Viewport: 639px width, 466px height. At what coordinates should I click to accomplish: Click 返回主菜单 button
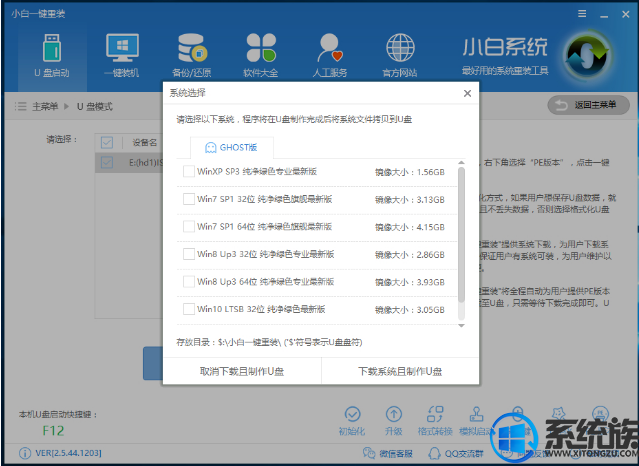point(588,105)
